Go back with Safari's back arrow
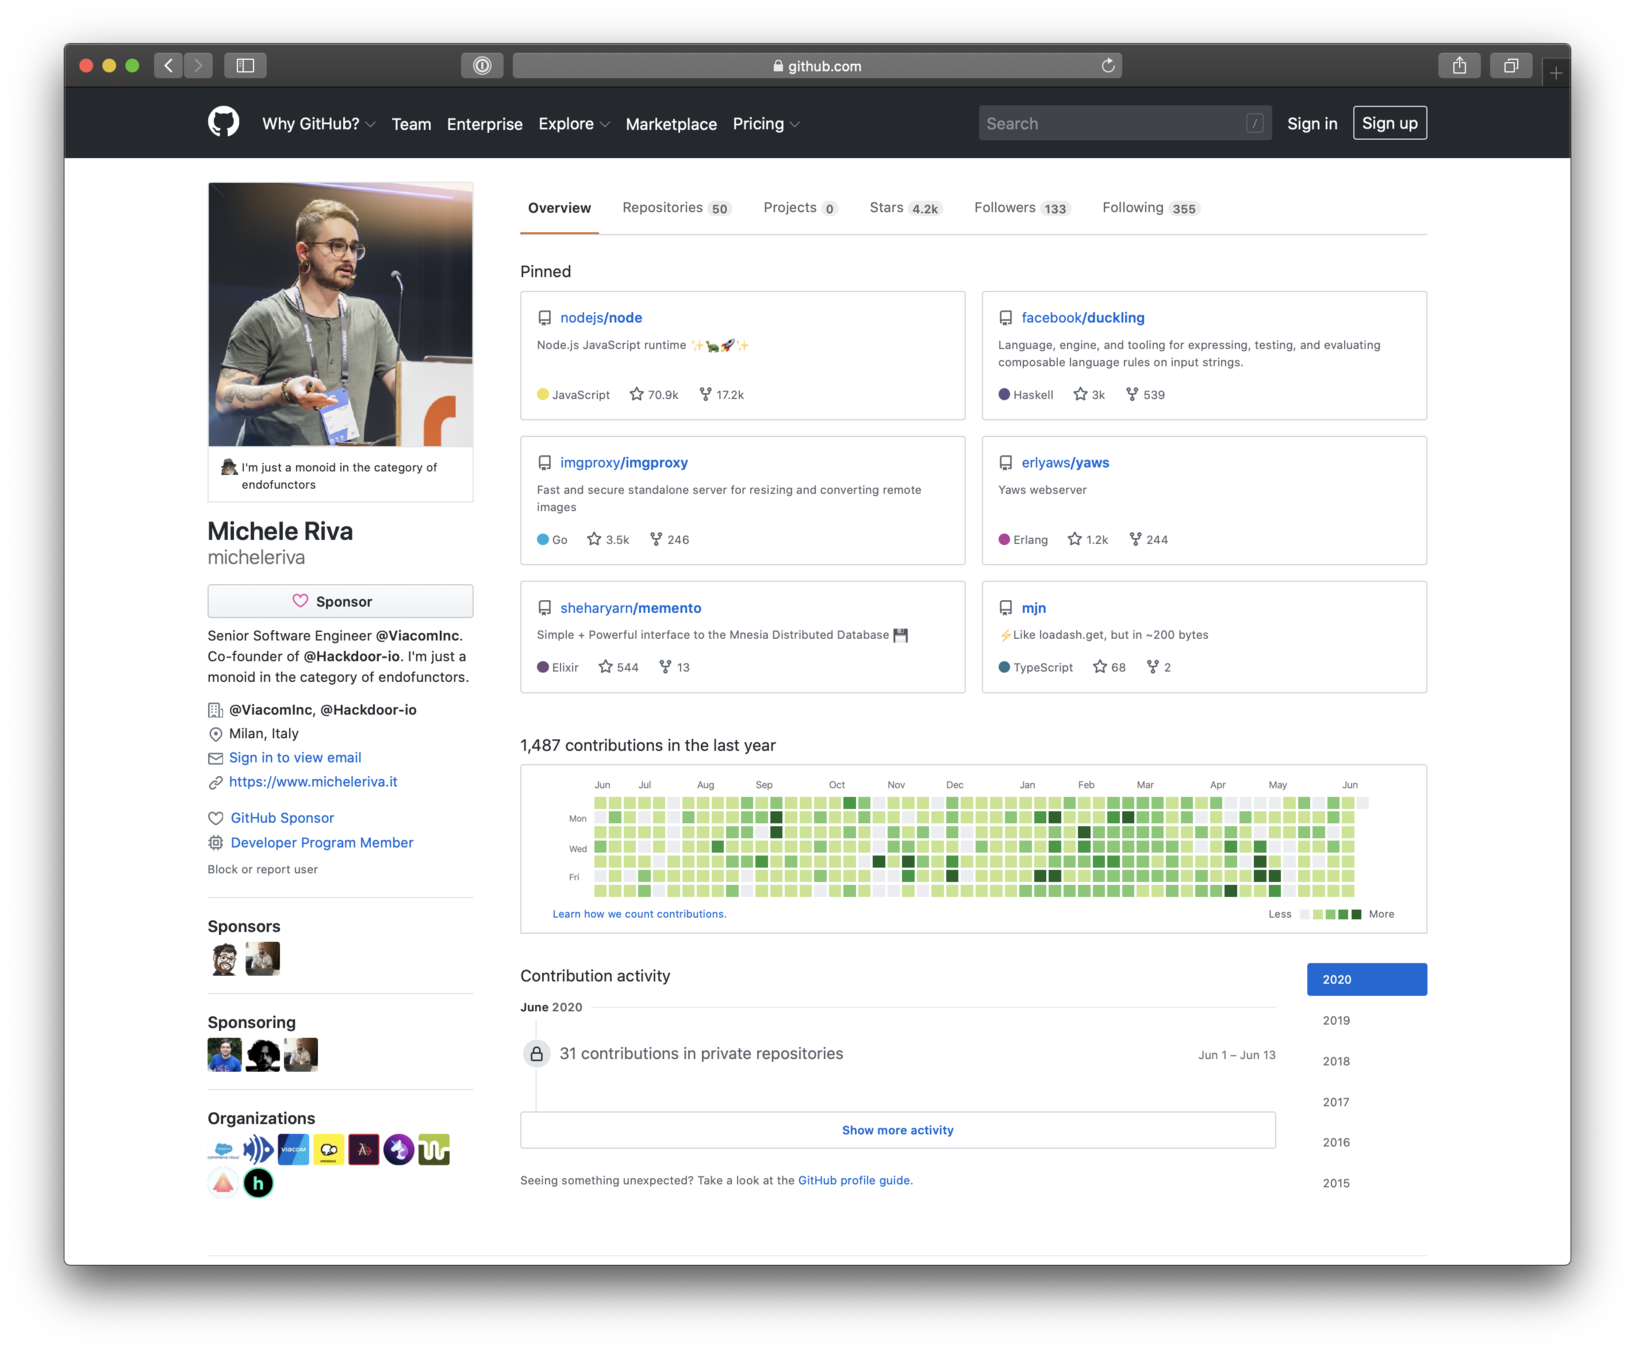 tap(169, 66)
